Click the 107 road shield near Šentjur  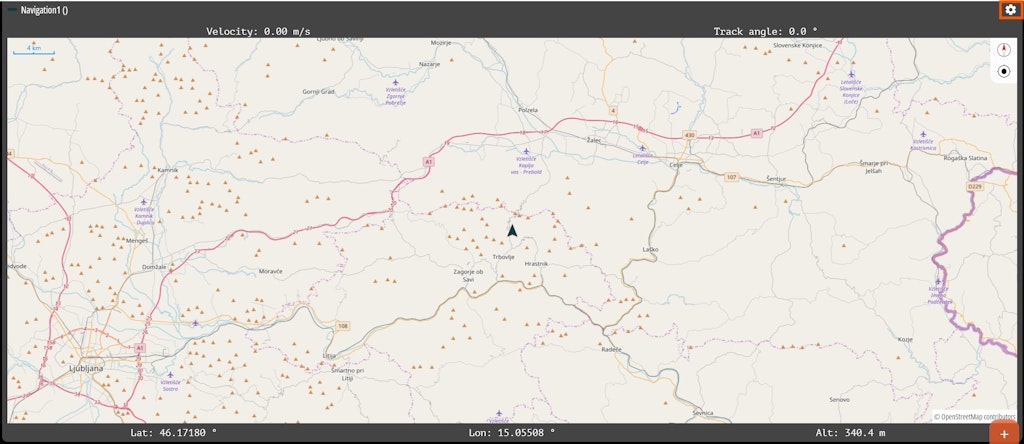[x=731, y=177]
